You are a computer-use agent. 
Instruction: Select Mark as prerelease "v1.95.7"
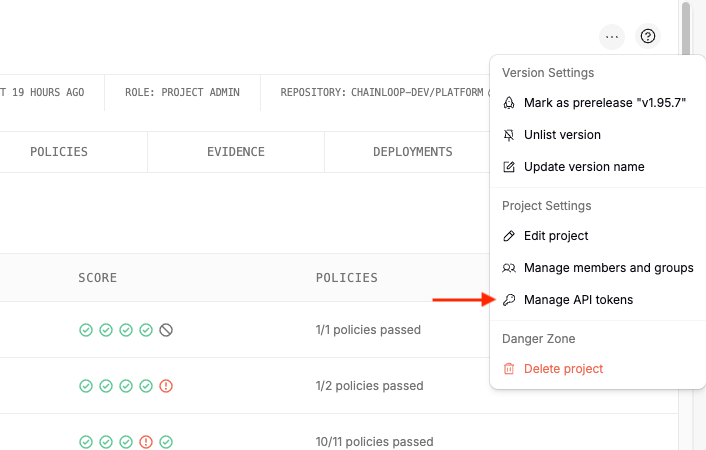tap(597, 103)
